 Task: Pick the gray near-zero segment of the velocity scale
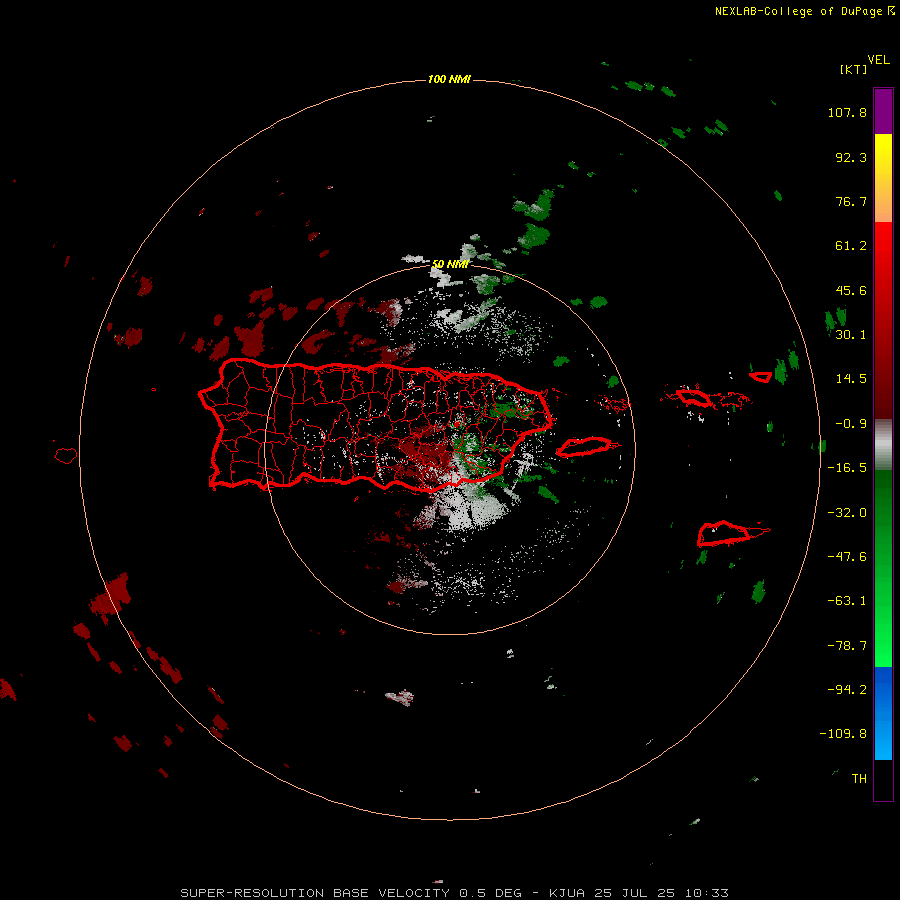[883, 445]
